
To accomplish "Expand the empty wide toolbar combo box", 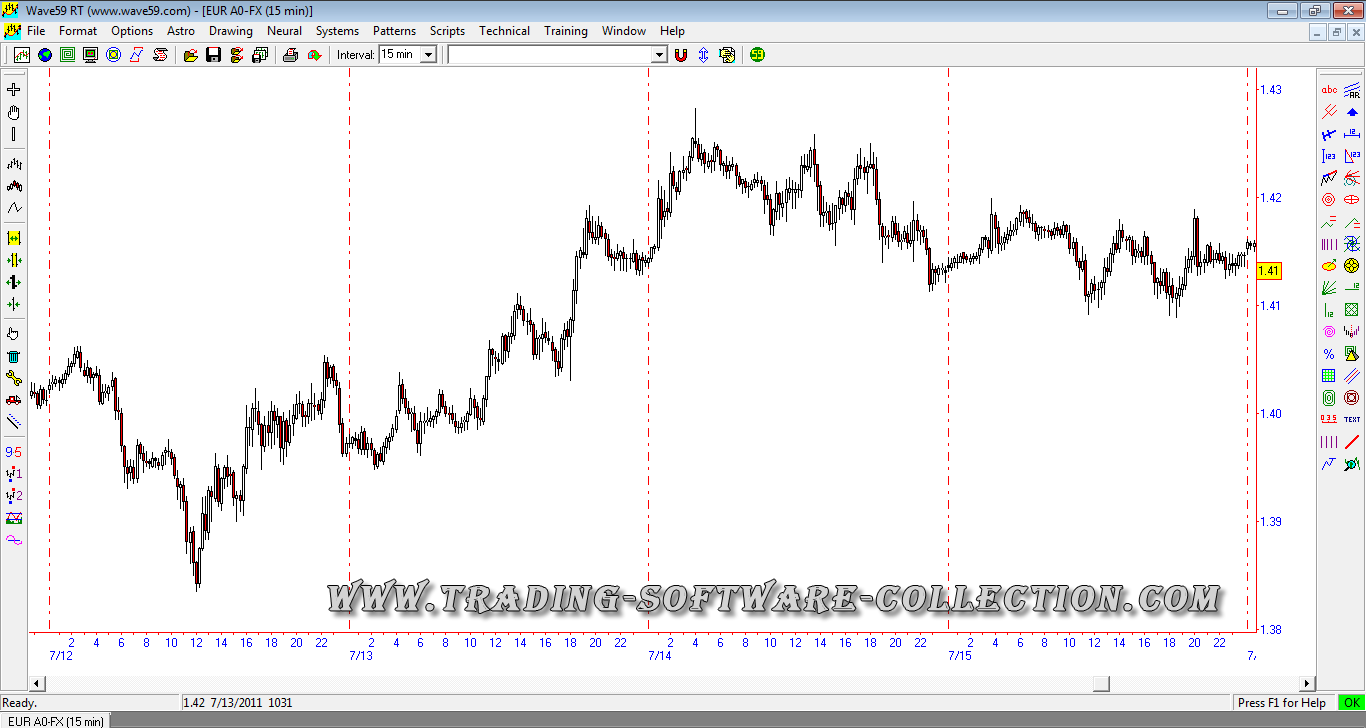I will (x=658, y=55).
